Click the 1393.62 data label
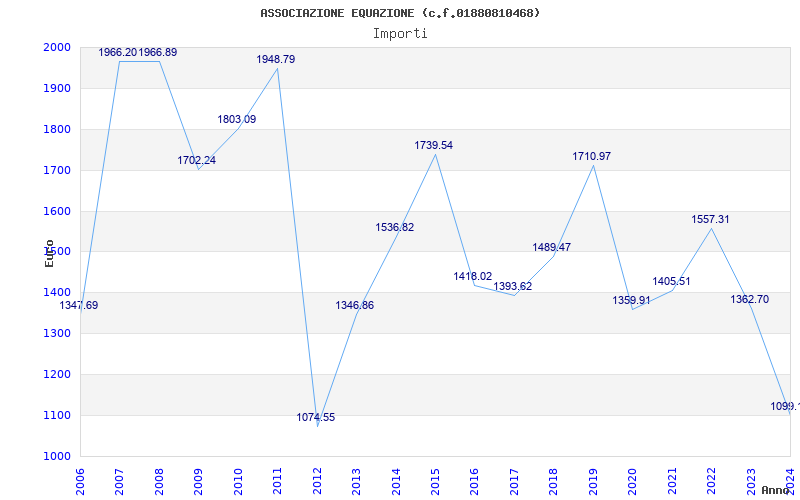The width and height of the screenshot is (800, 500). (x=513, y=286)
